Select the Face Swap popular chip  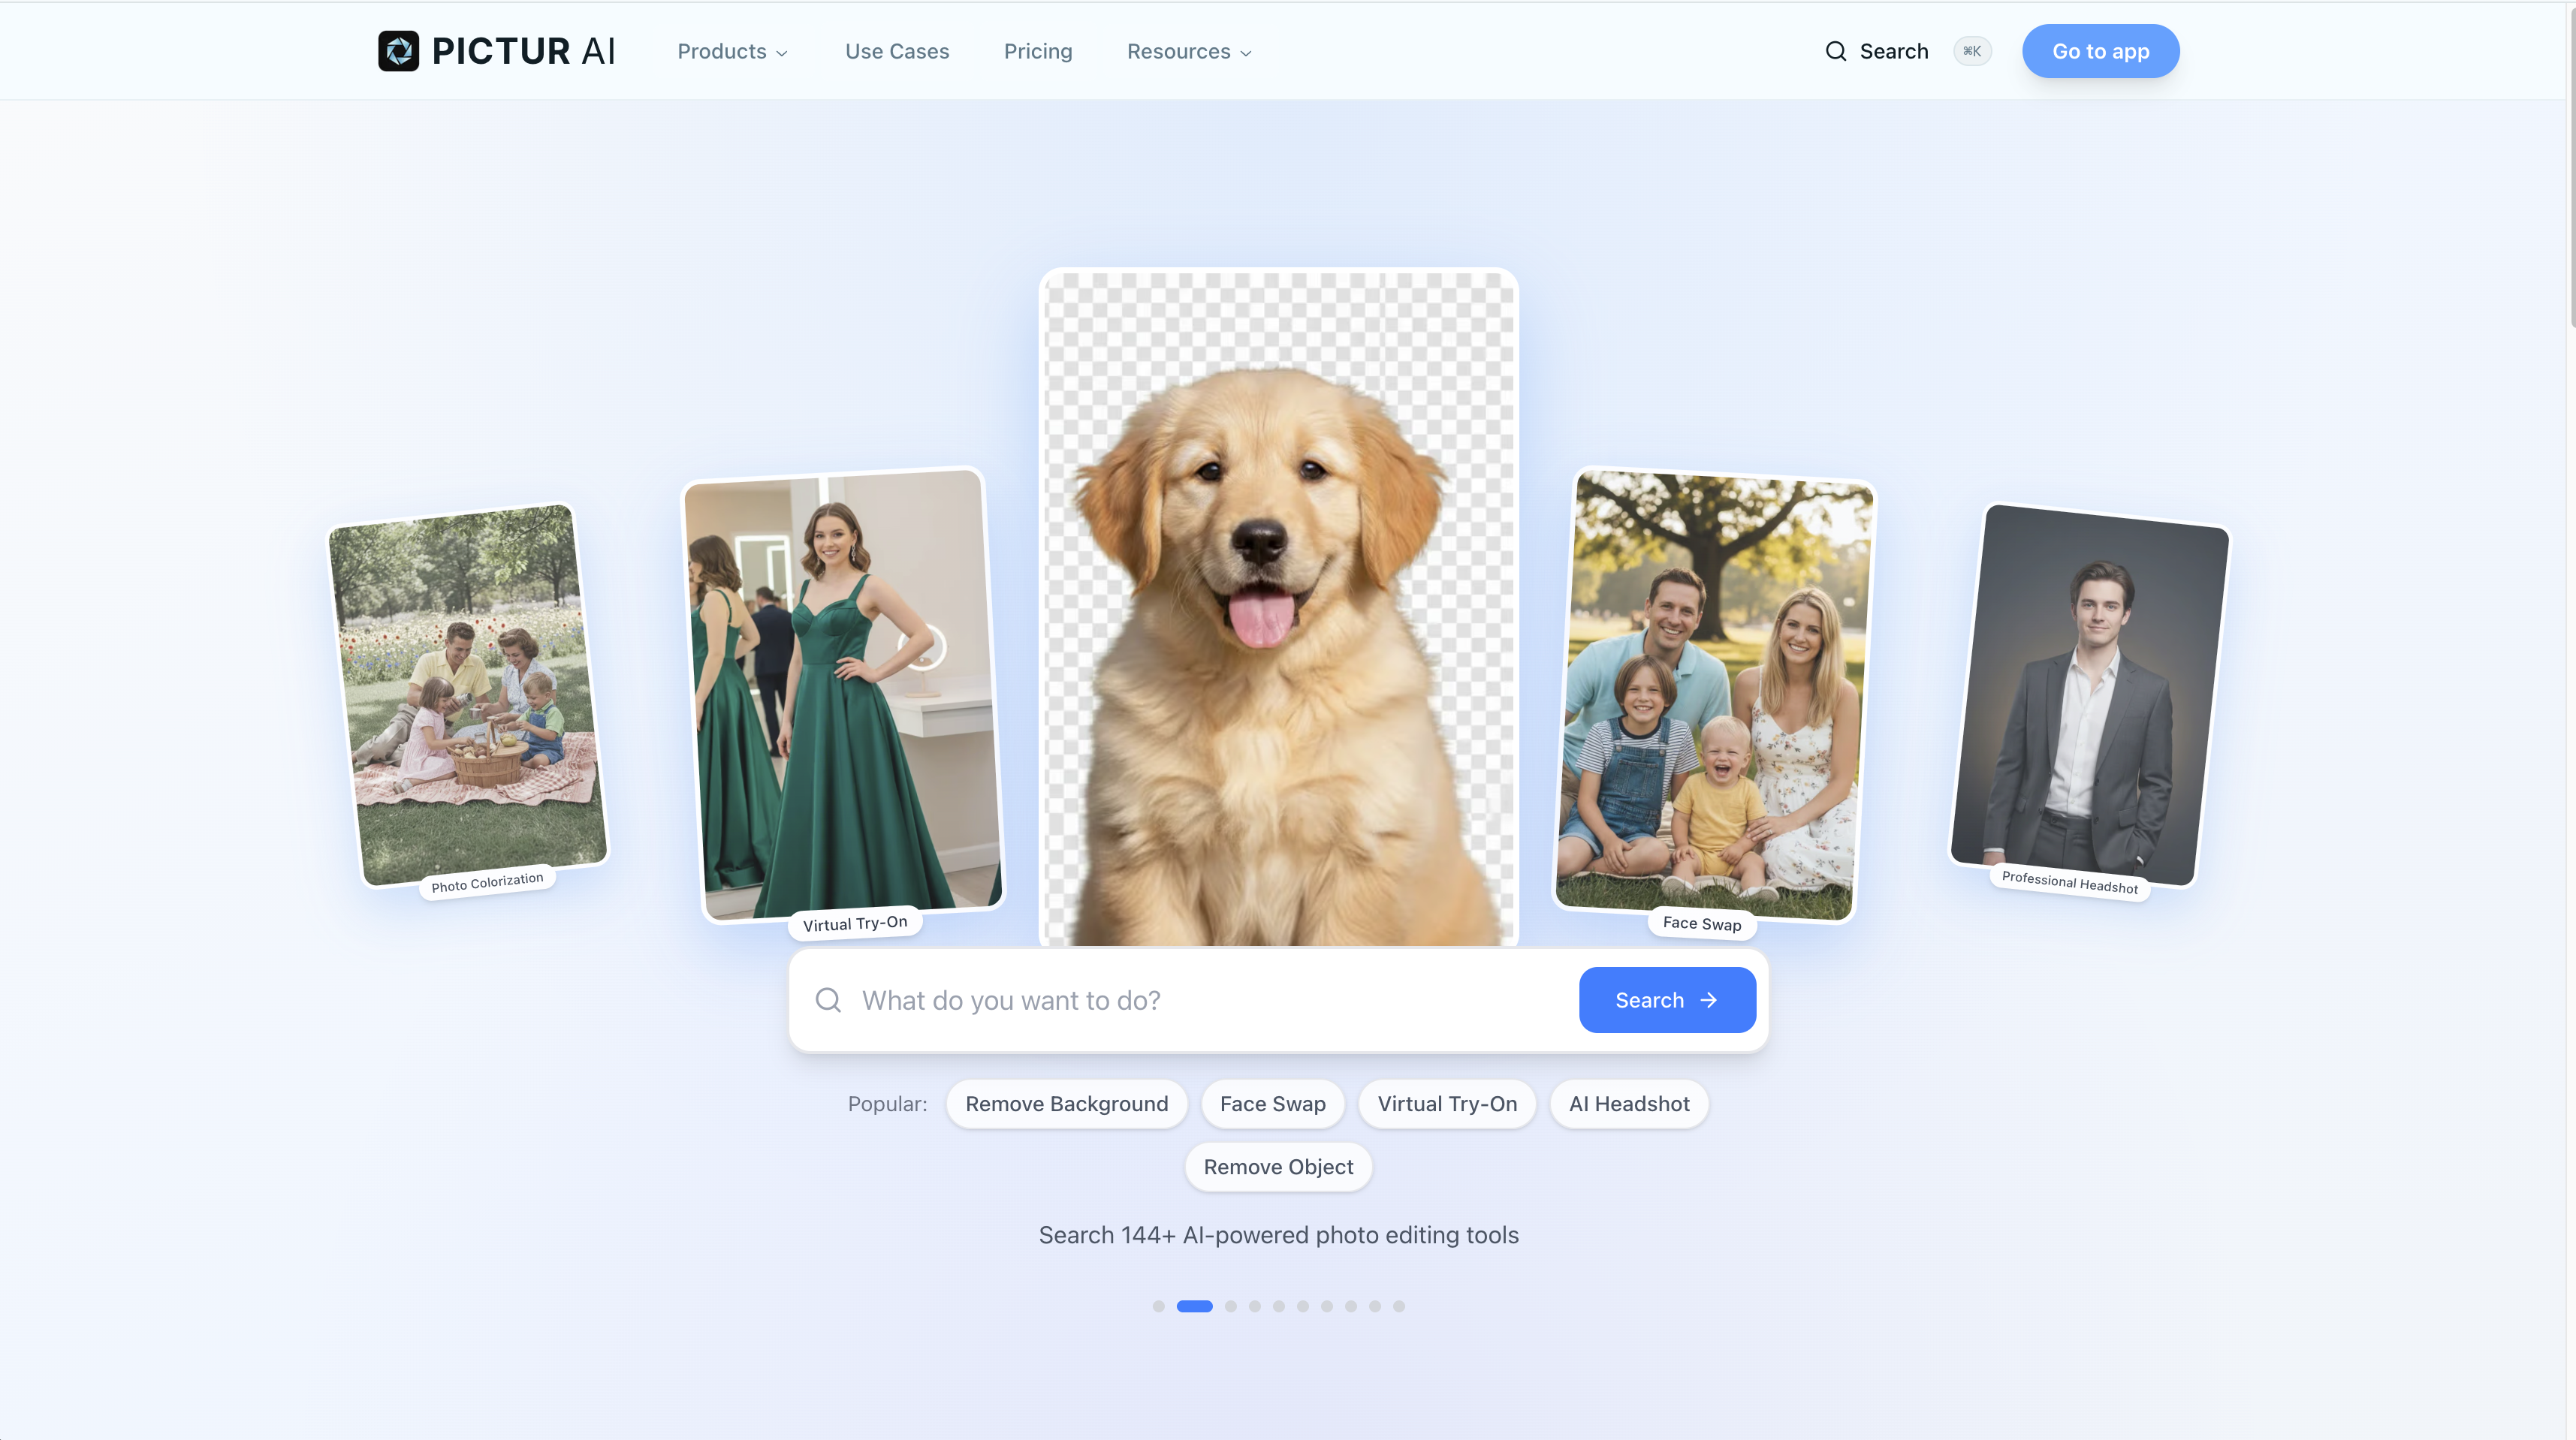coord(1272,1104)
